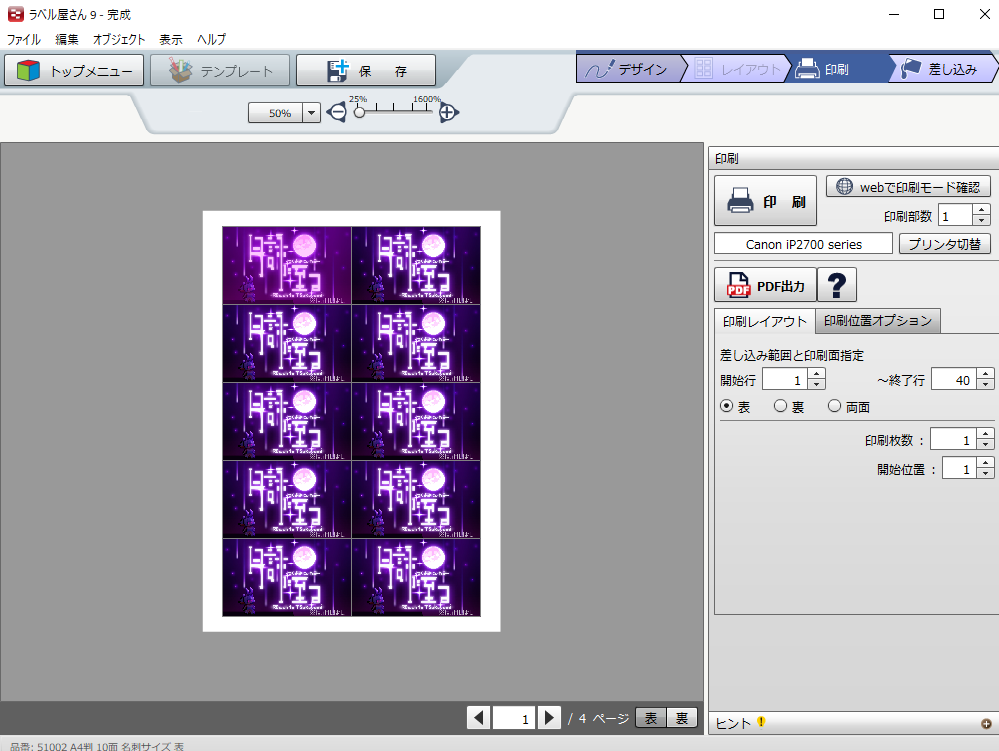Switch to the 差し込み merge step
The image size is (999, 751).
pos(944,69)
